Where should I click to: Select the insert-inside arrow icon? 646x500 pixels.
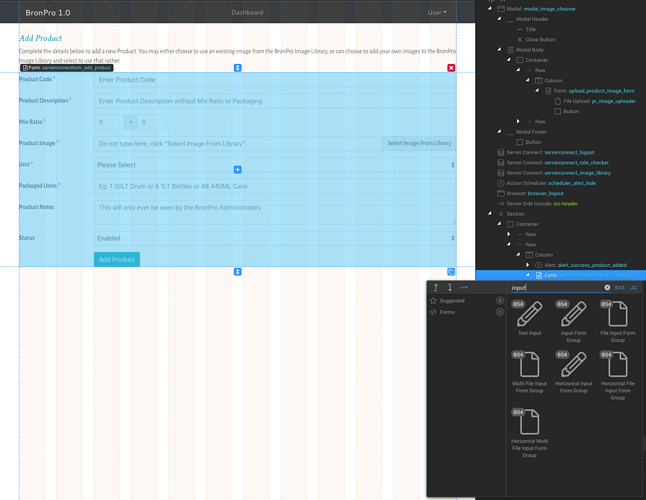(464, 287)
